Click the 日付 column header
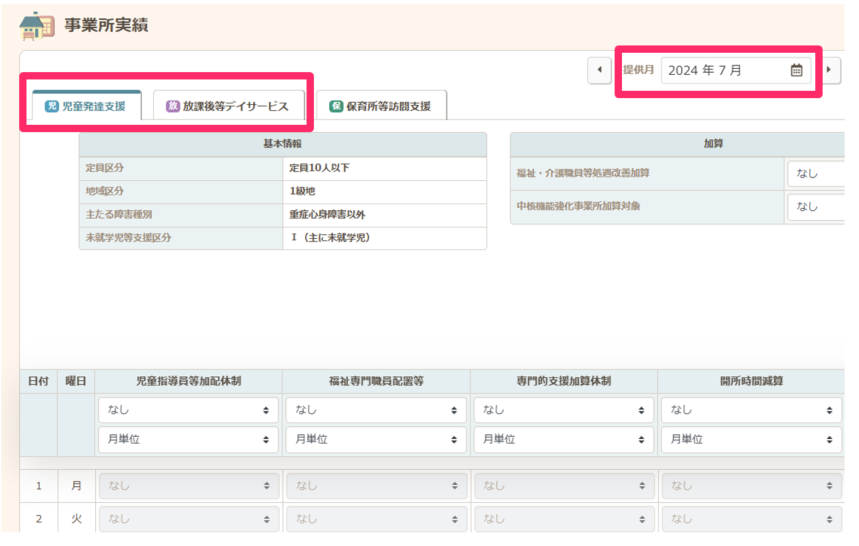Image resolution: width=859 pixels, height=546 pixels. pos(38,381)
